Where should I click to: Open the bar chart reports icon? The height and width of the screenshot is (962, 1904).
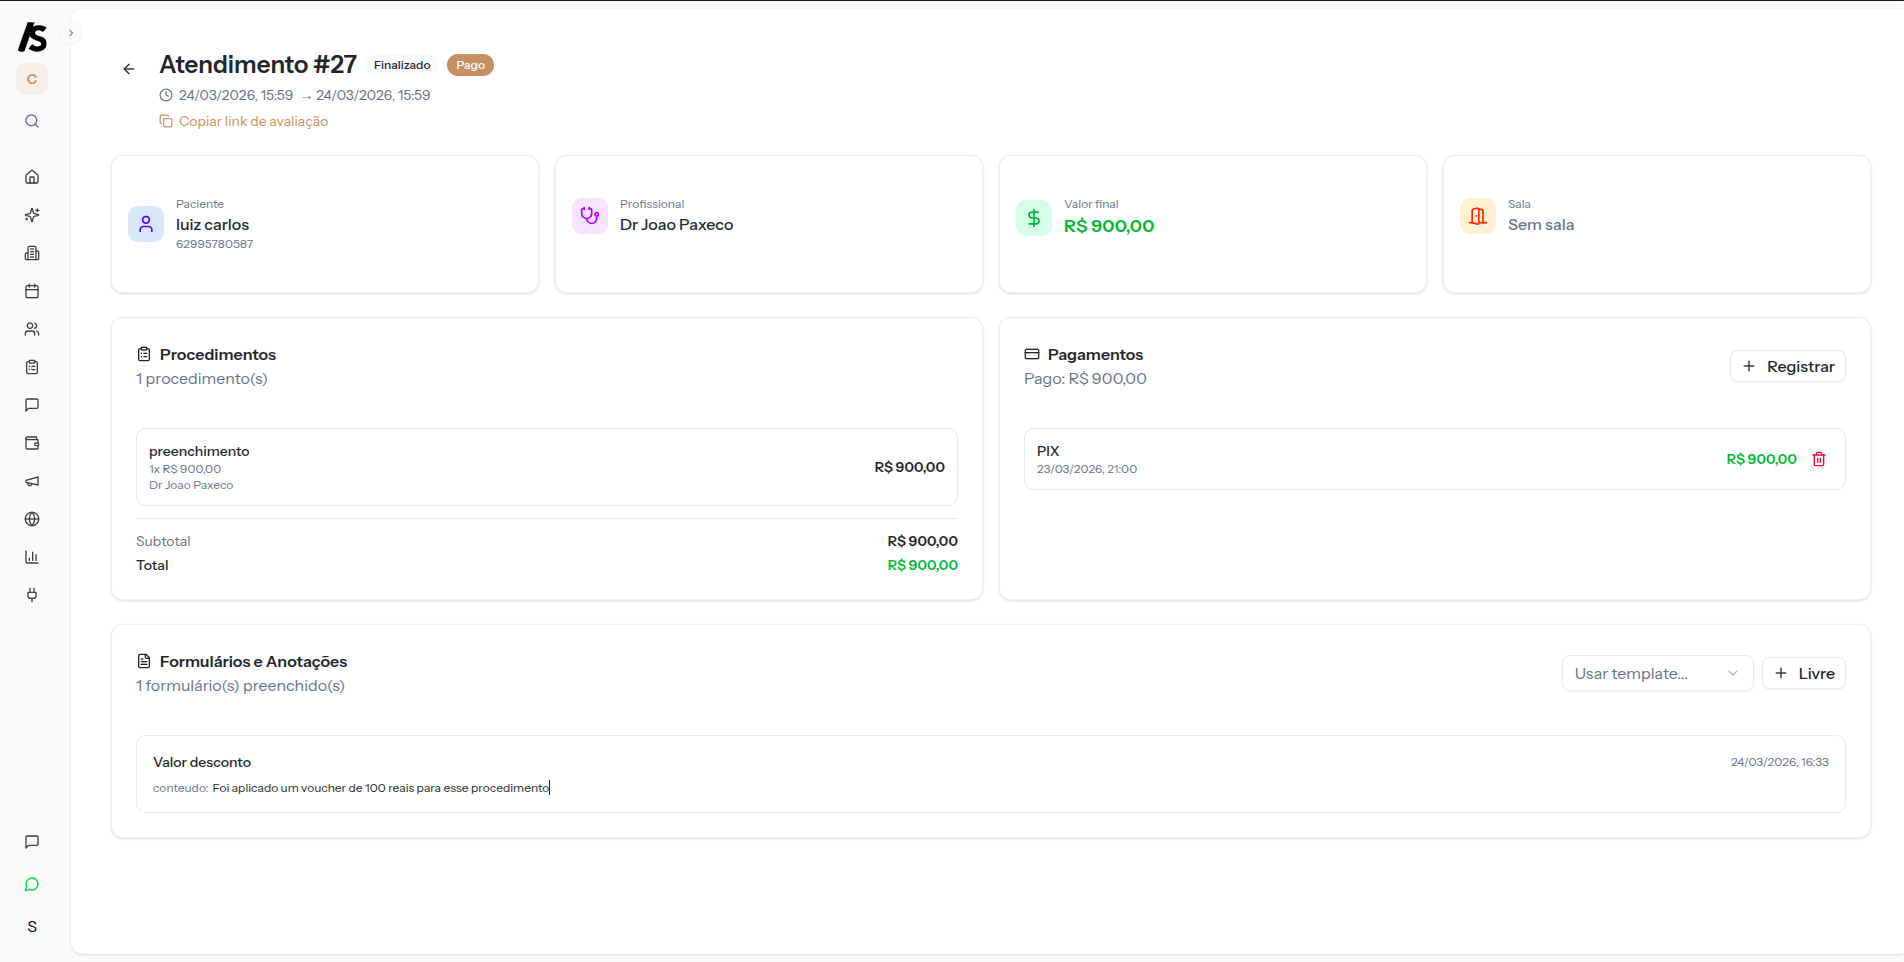click(32, 557)
